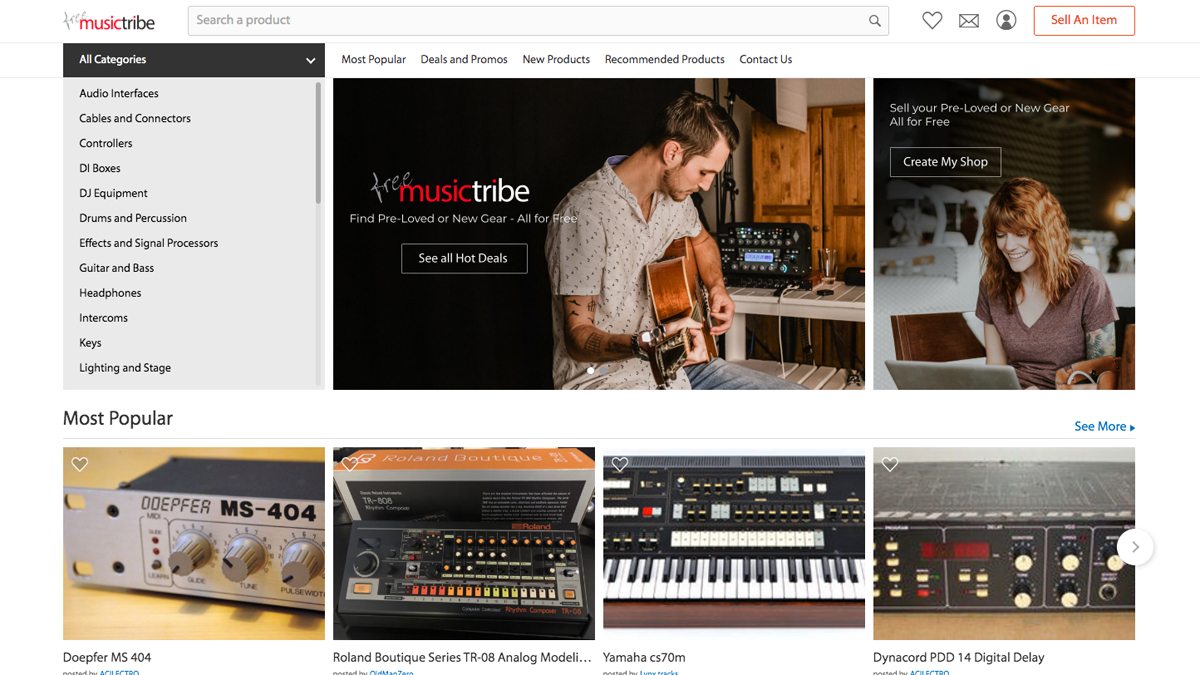This screenshot has height=675, width=1200.
Task: Favorite the Doepfer MS 404 with its heart
Action: 80,464
